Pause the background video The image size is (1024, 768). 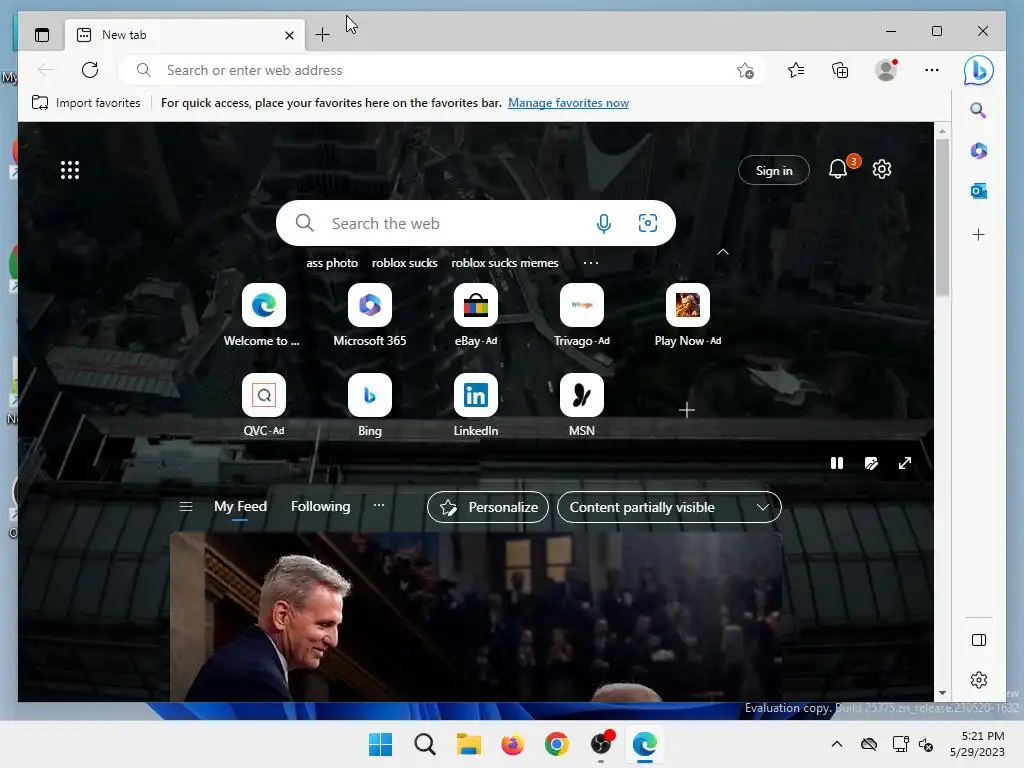pyautogui.click(x=837, y=463)
